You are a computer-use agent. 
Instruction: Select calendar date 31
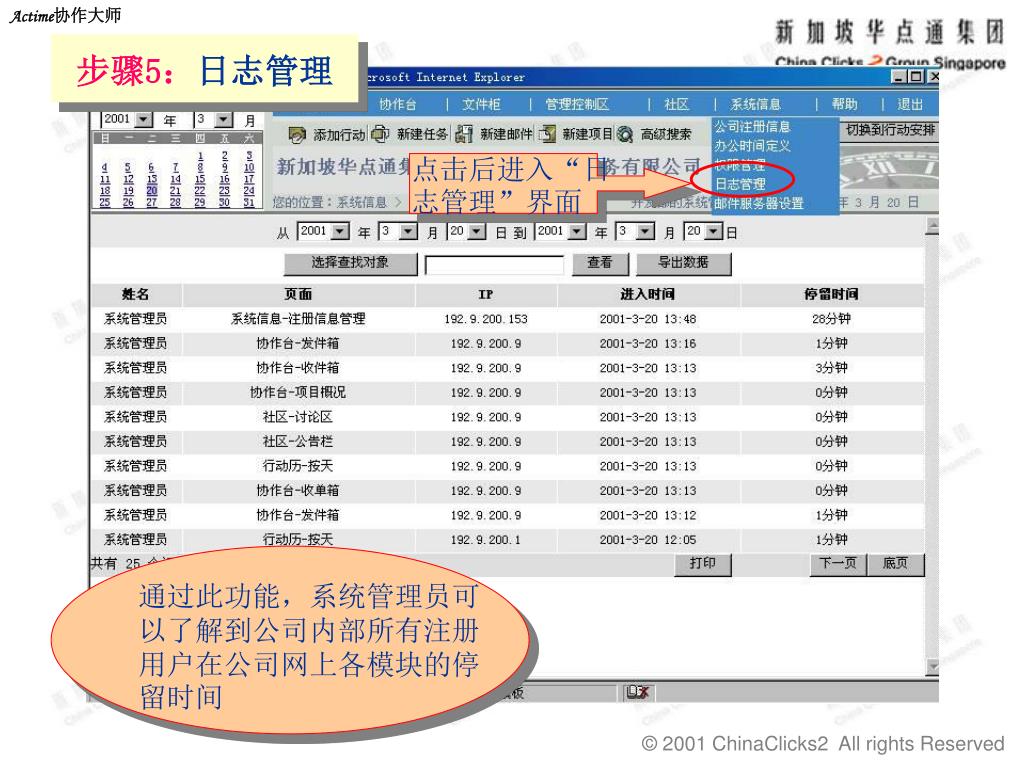coord(249,202)
